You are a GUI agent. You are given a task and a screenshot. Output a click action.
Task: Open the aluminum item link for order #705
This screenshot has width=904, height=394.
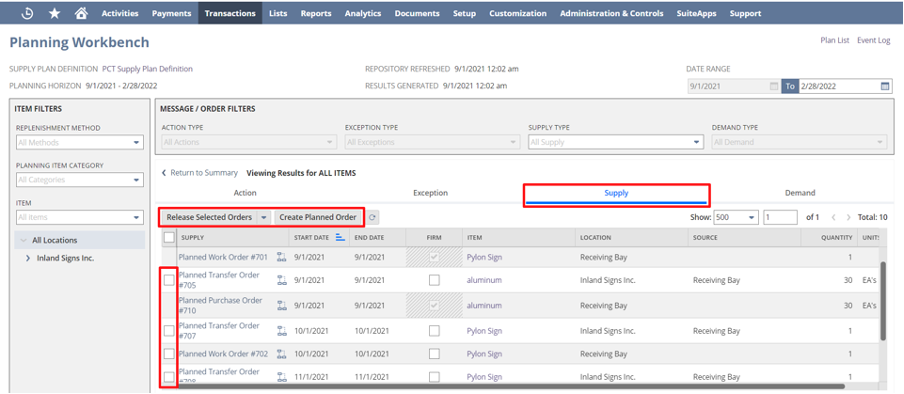pyautogui.click(x=484, y=280)
